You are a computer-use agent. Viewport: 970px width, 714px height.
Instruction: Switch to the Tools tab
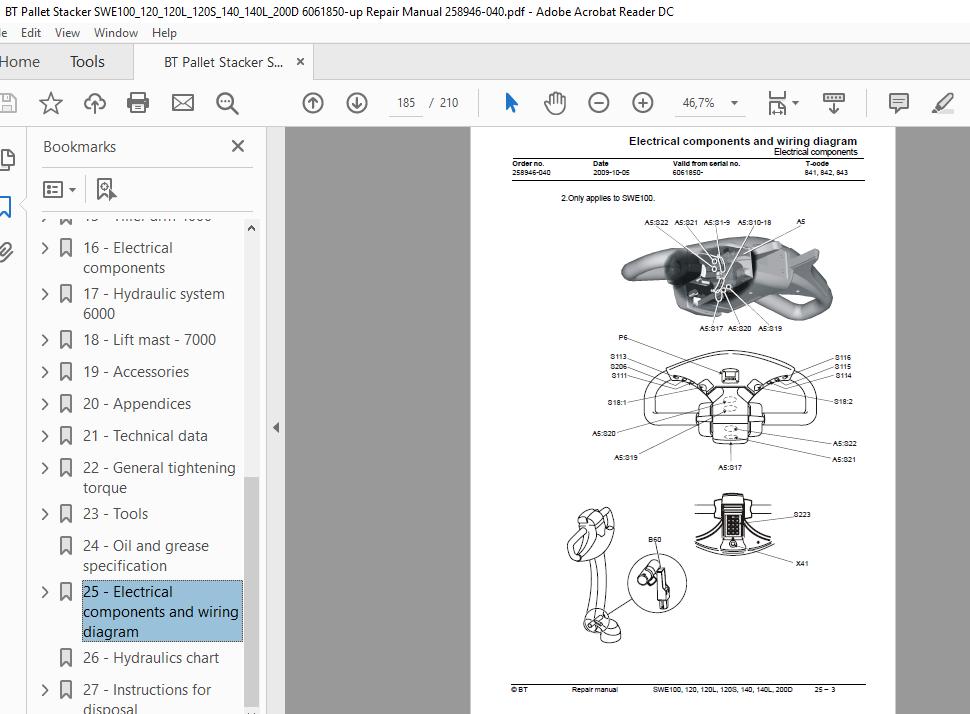click(87, 62)
